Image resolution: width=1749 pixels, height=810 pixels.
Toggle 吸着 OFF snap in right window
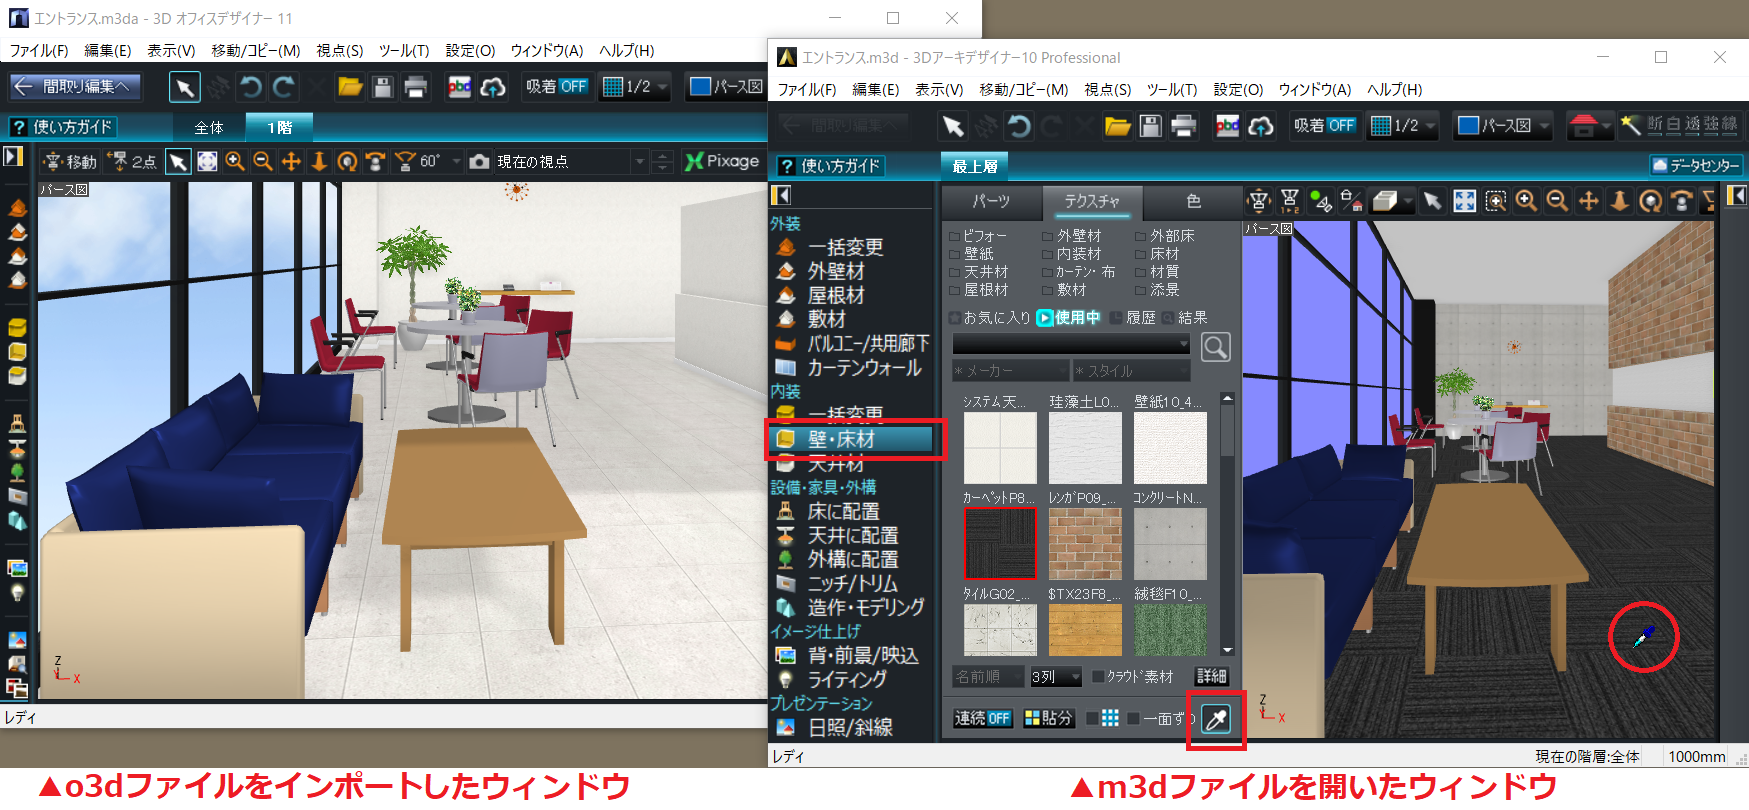click(x=1324, y=126)
